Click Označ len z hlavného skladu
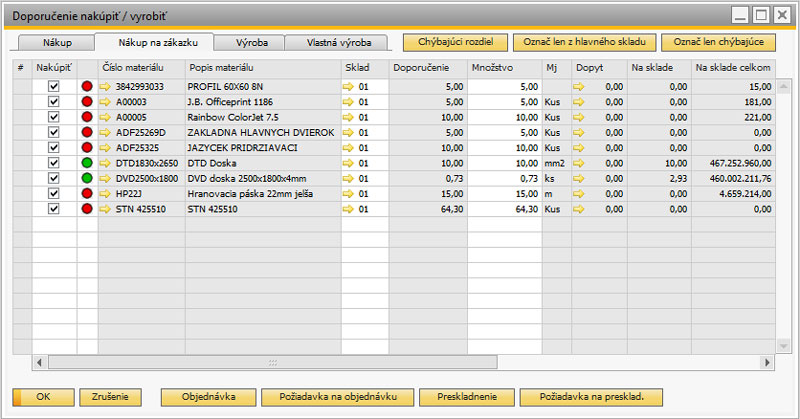The width and height of the screenshot is (800, 419). pyautogui.click(x=585, y=43)
